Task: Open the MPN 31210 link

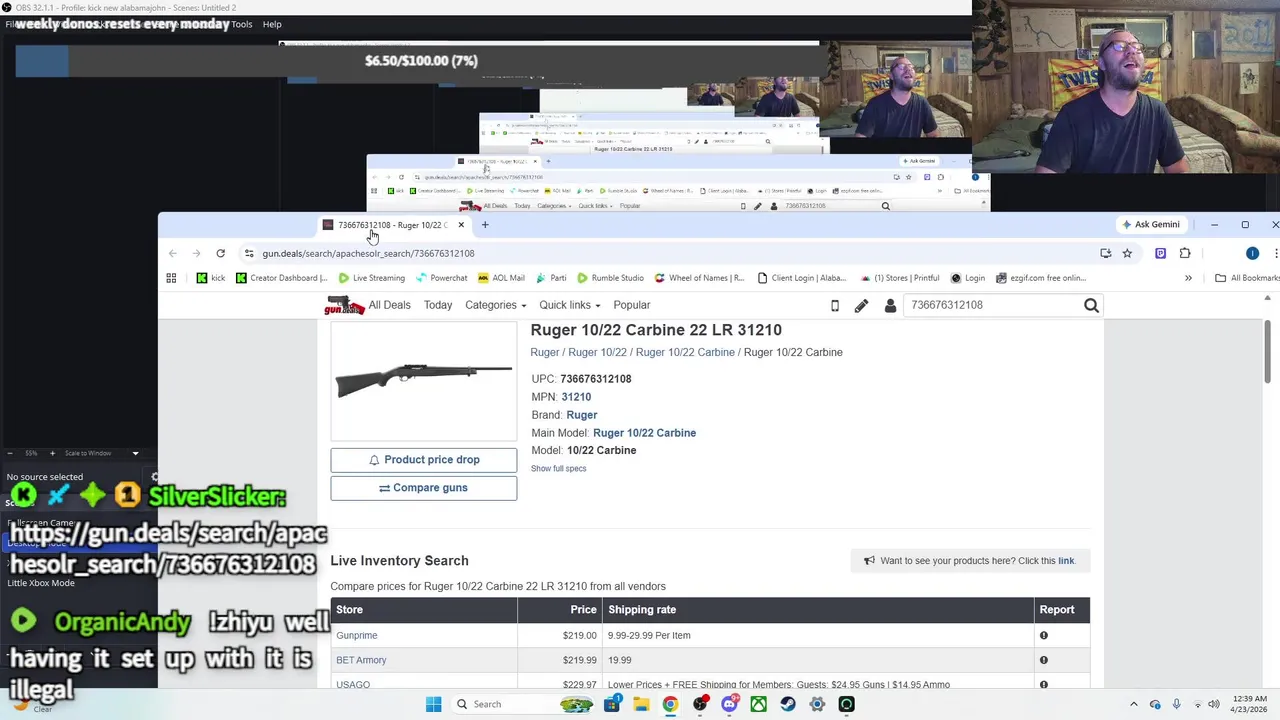Action: point(576,397)
